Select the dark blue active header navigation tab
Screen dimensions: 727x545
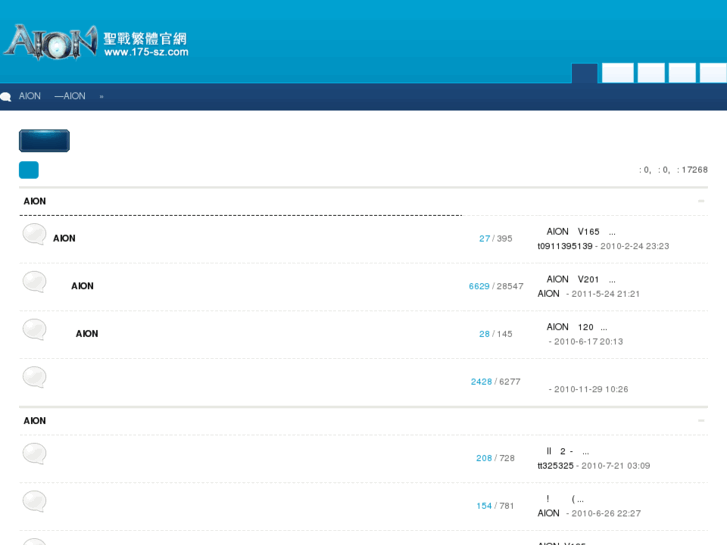[585, 73]
